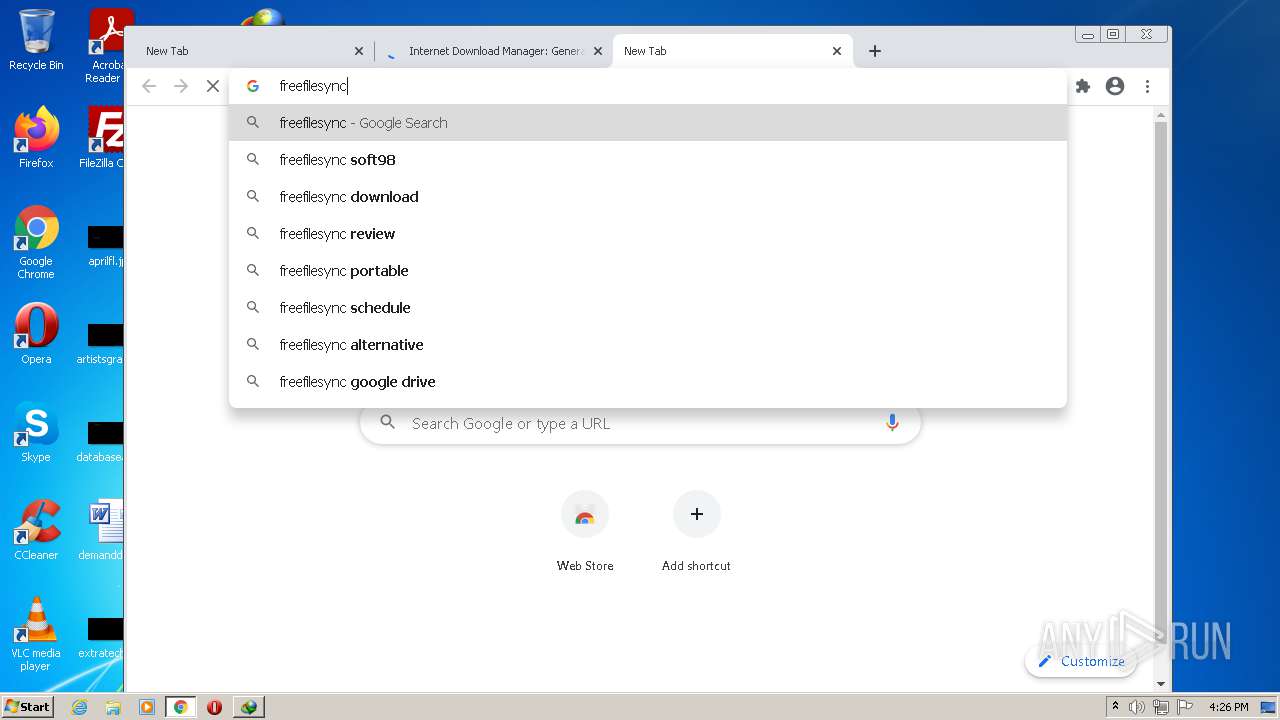1280x720 pixels.
Task: Open the CCleaner desktop shortcut
Action: click(36, 530)
